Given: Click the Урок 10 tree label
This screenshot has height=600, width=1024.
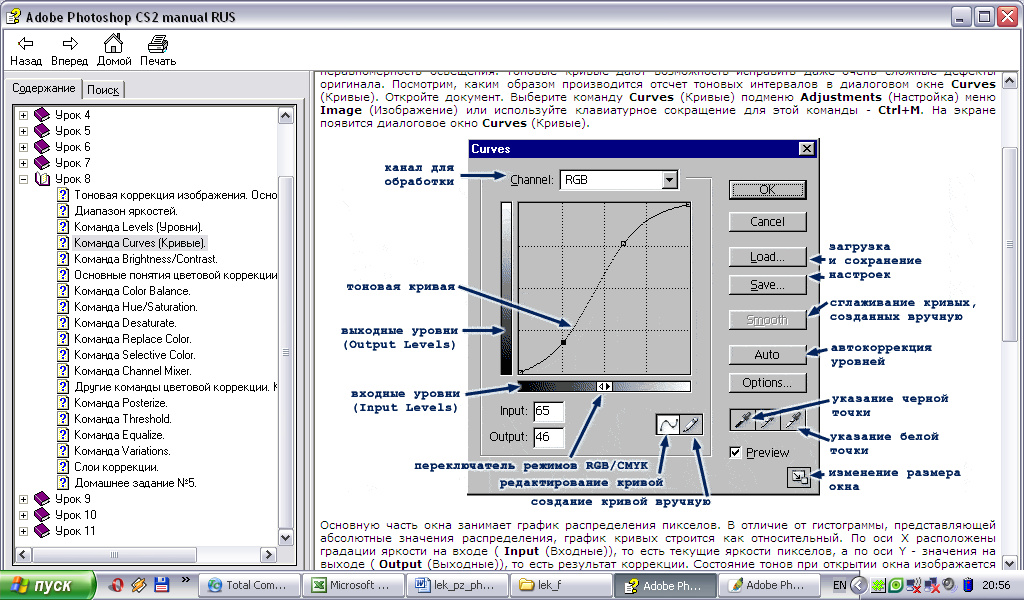Looking at the screenshot, I should pos(76,515).
